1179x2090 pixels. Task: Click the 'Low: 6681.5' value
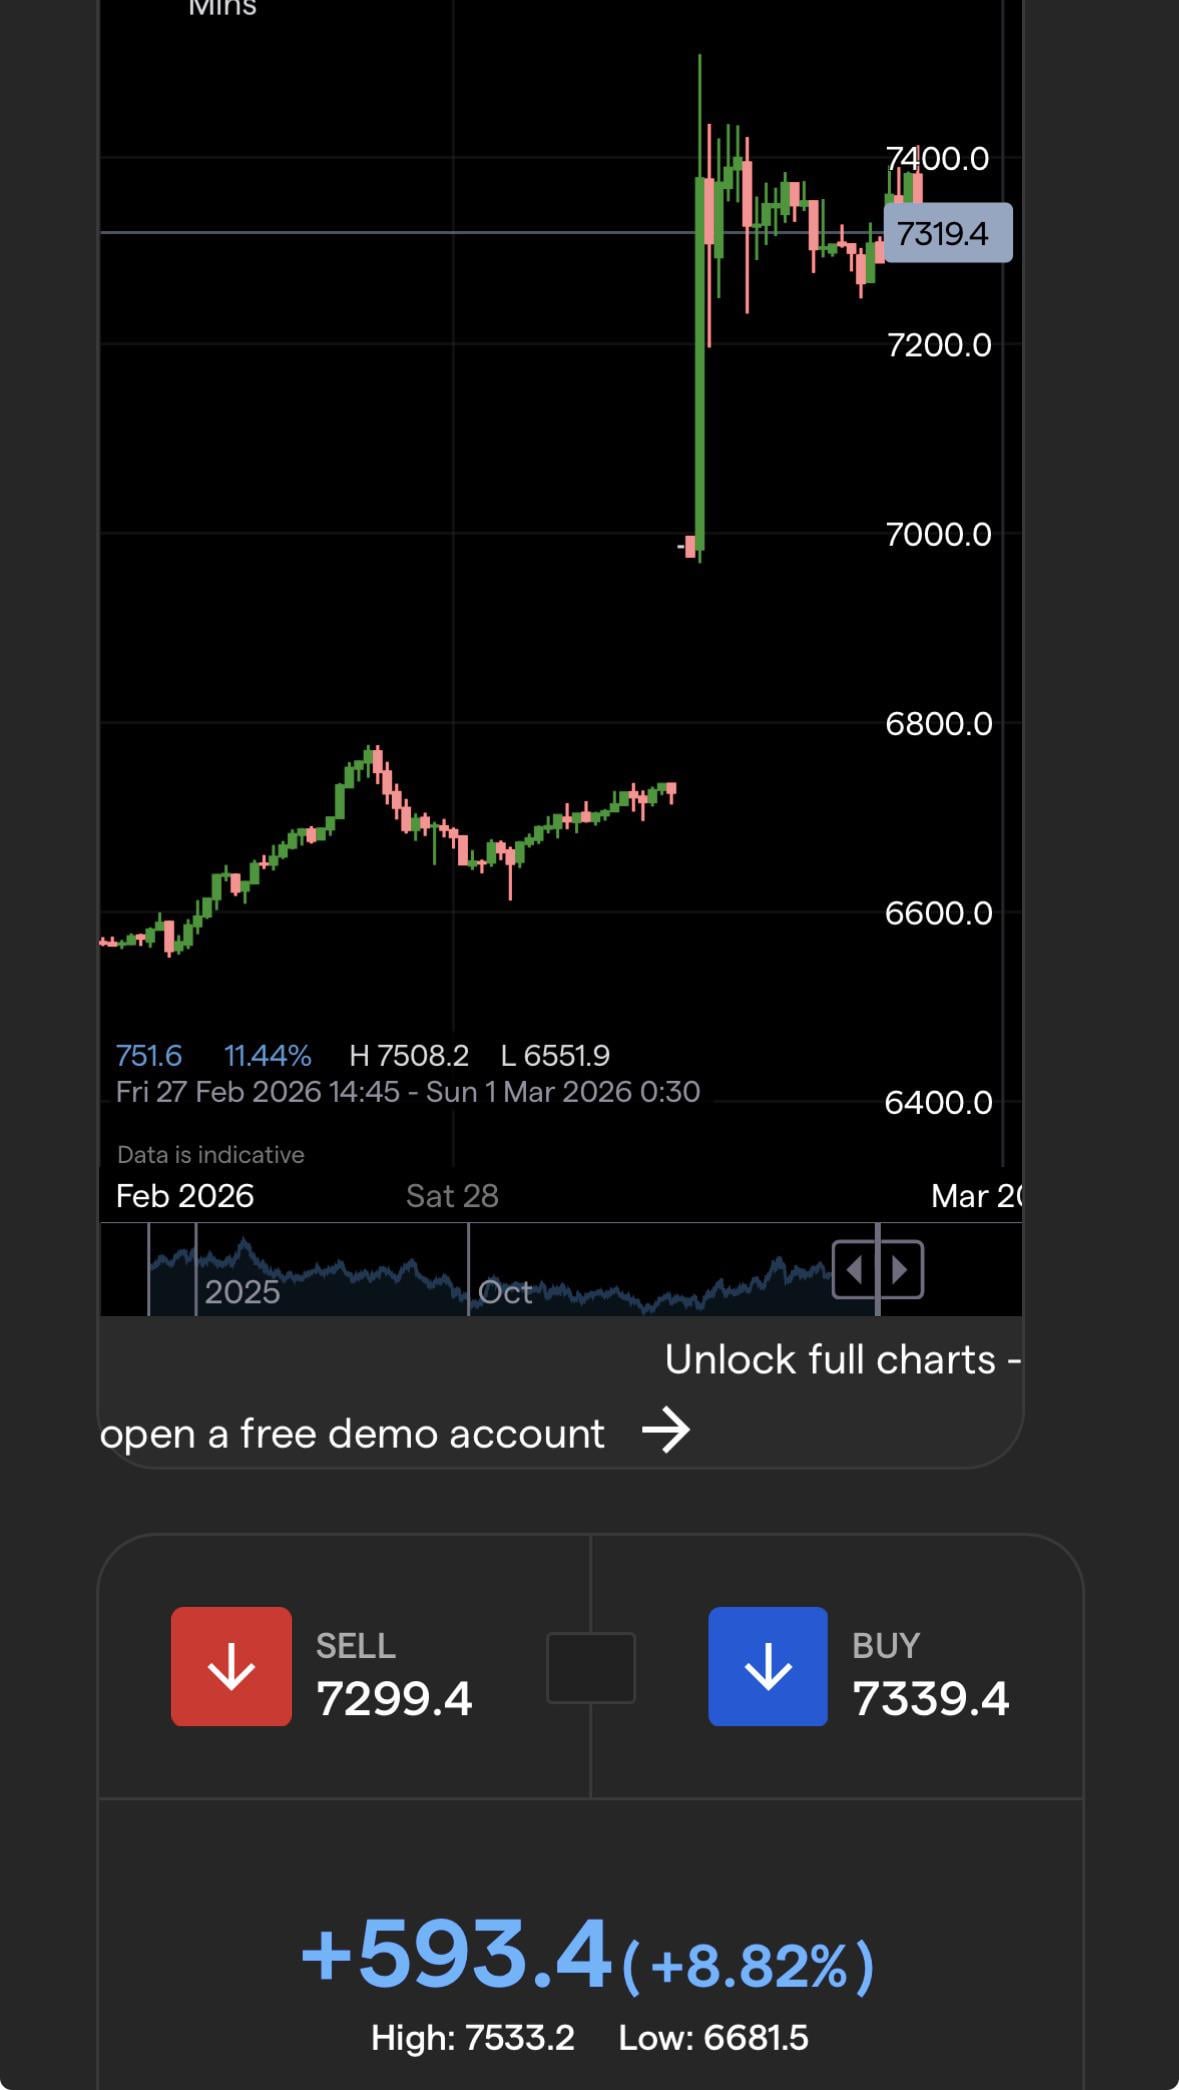point(713,2038)
